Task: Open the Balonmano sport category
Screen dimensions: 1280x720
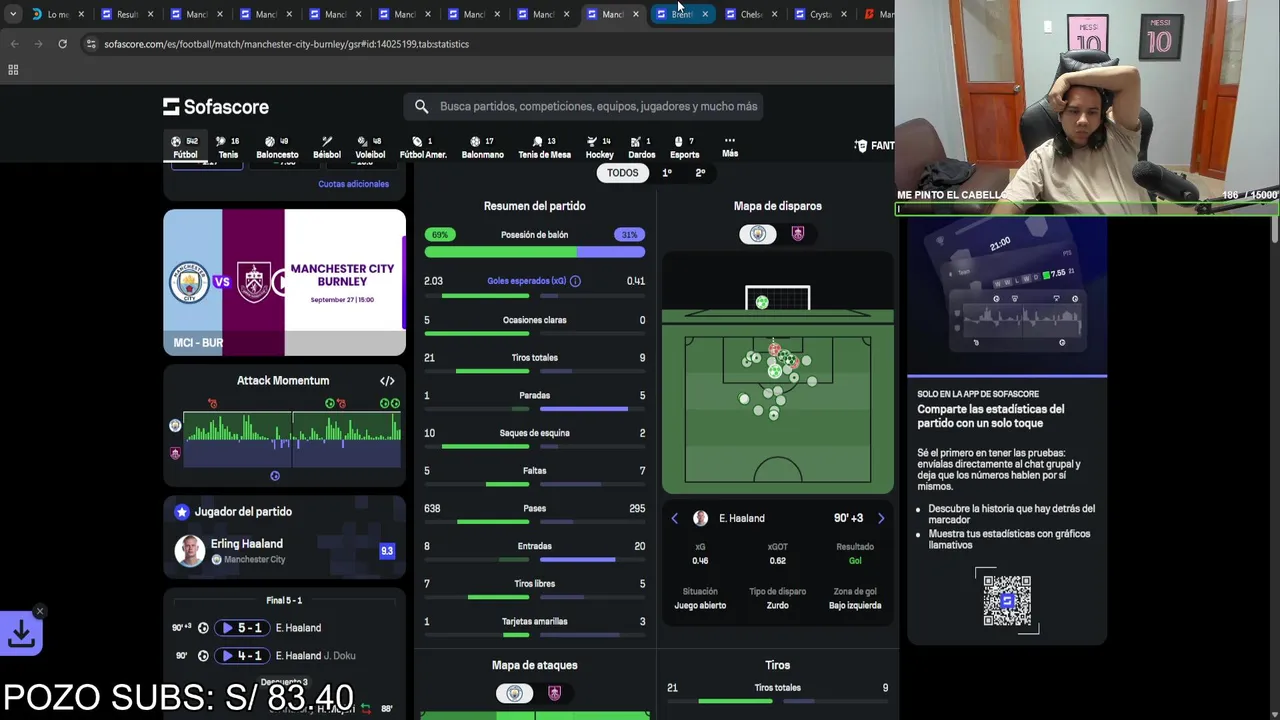Action: (482, 147)
